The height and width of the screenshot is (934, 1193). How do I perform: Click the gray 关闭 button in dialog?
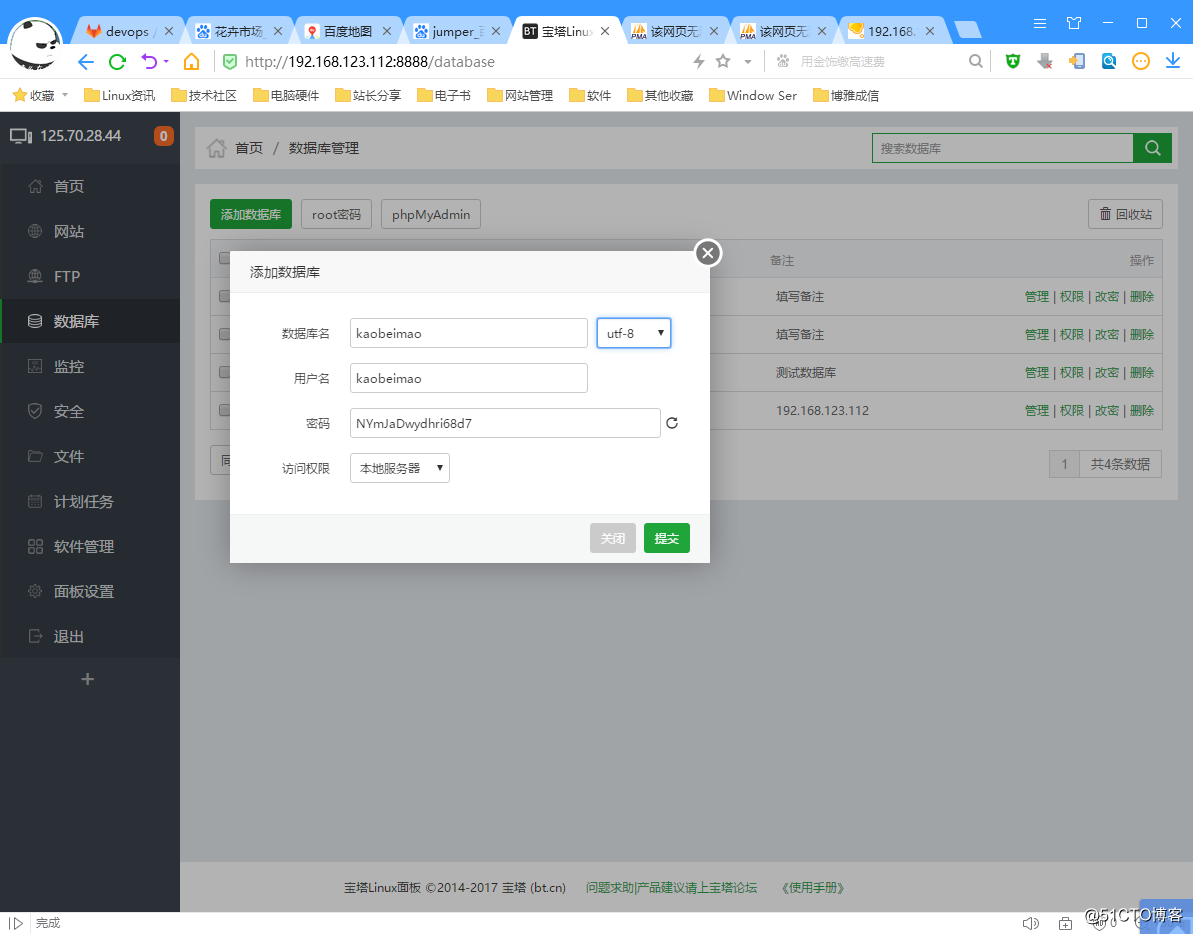612,538
